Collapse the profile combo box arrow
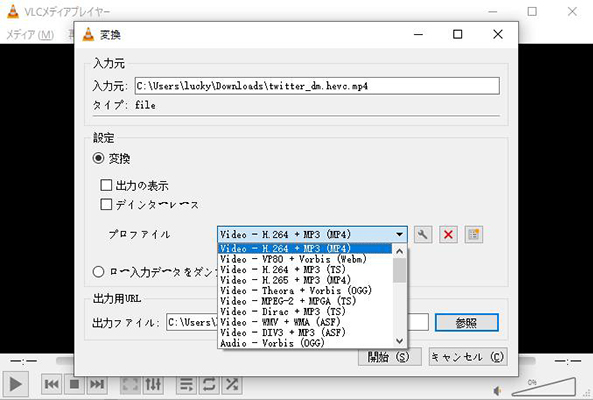 [399, 234]
